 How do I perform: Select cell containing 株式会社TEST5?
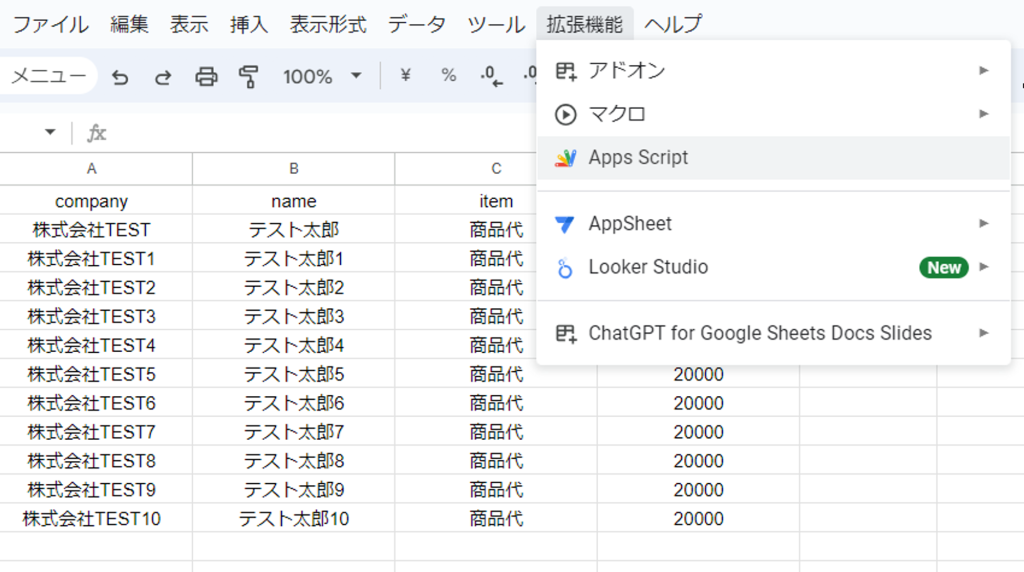[92, 375]
